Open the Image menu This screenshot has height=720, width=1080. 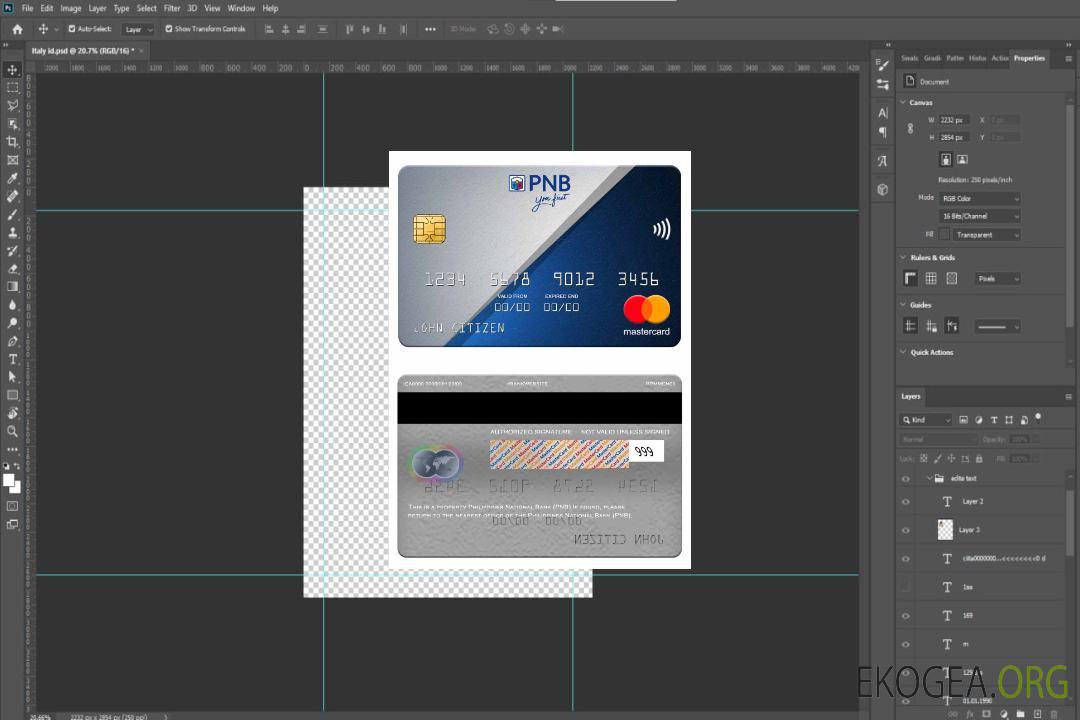pos(70,8)
